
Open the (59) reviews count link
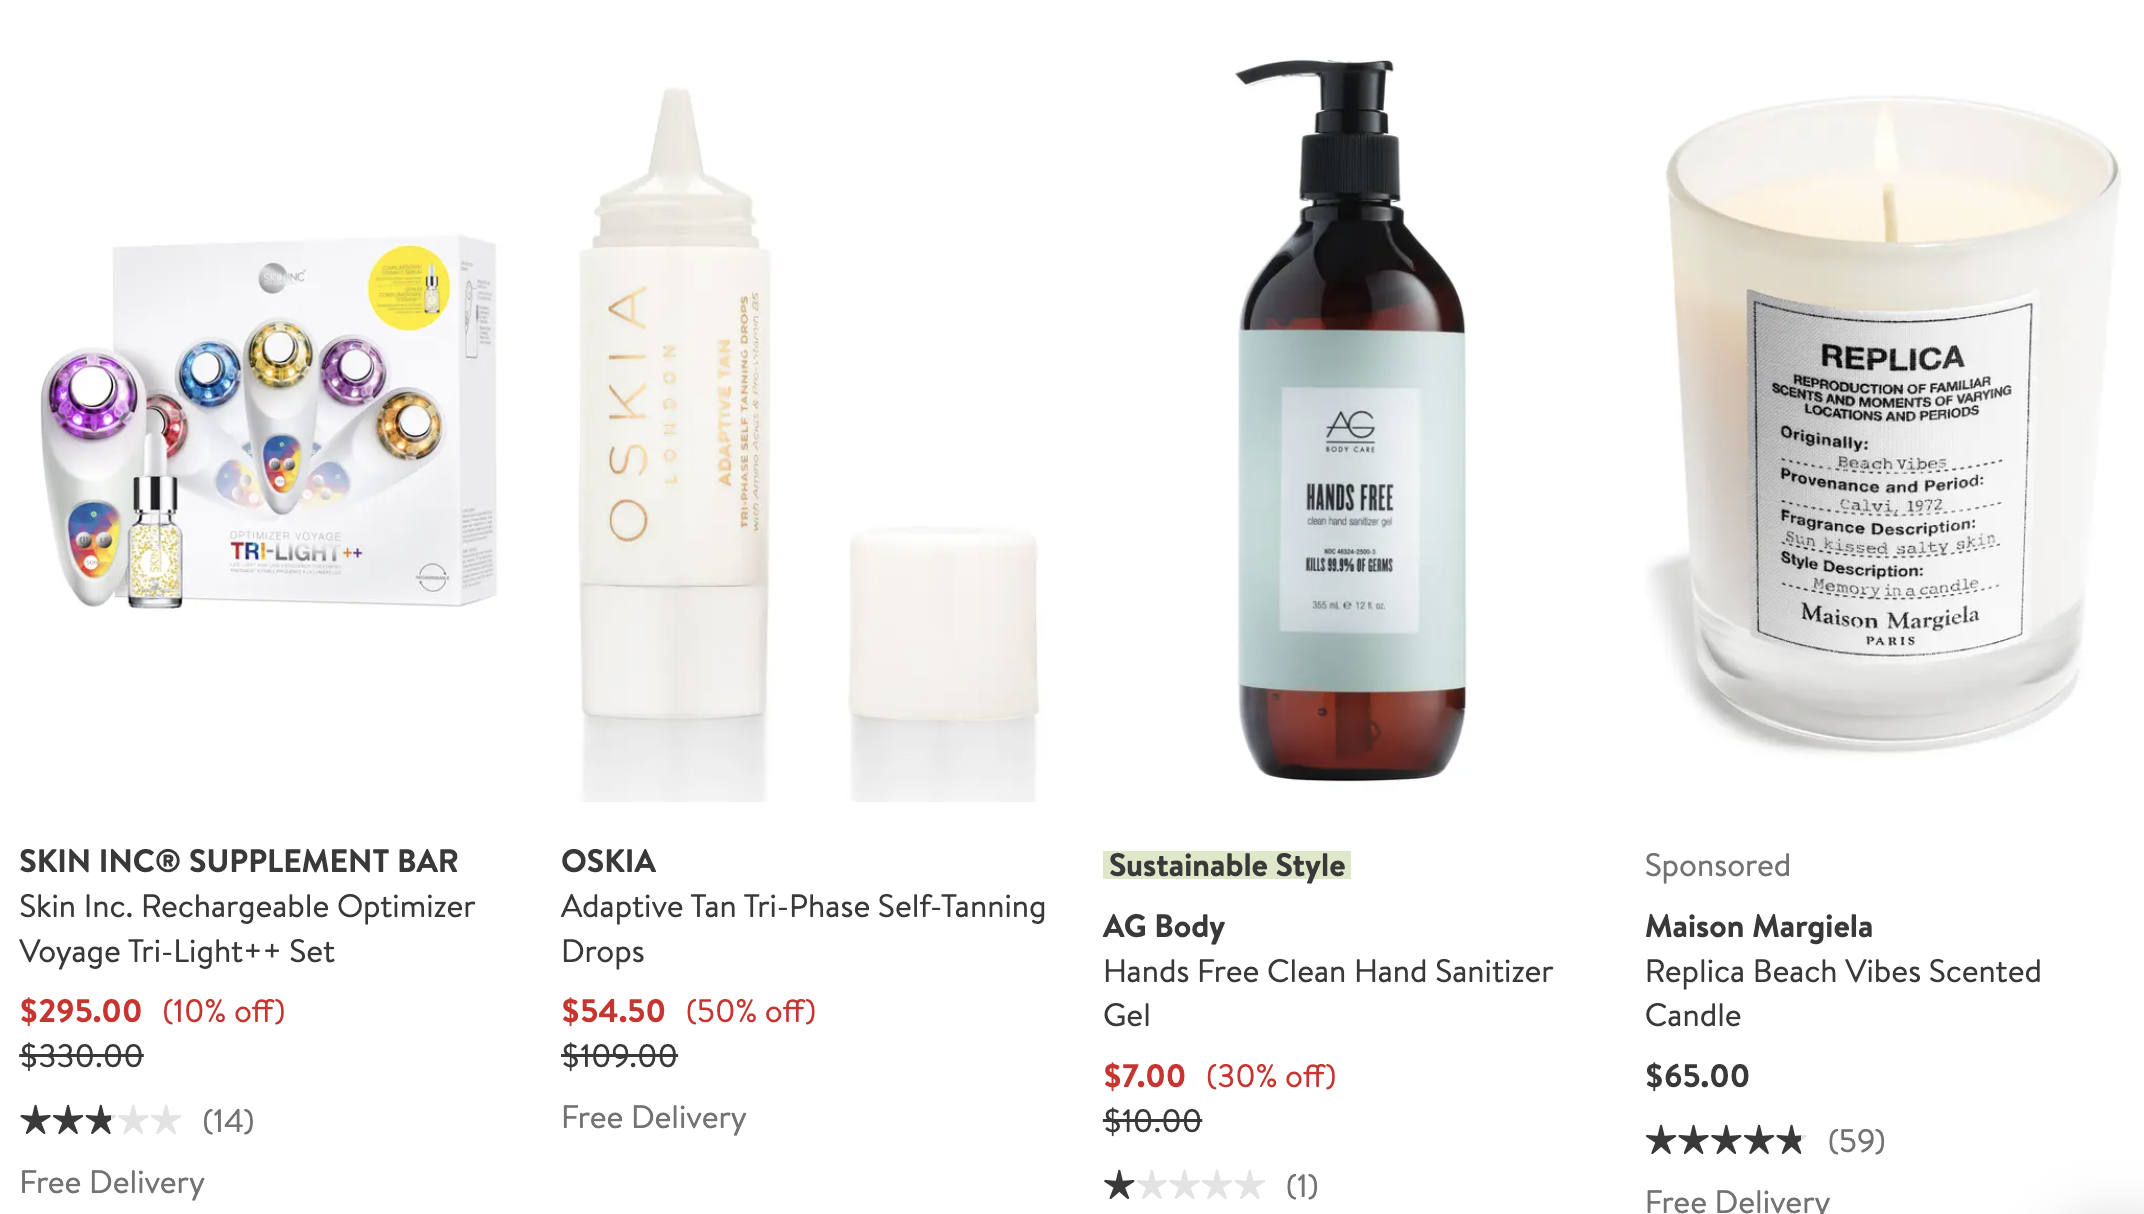click(1856, 1141)
